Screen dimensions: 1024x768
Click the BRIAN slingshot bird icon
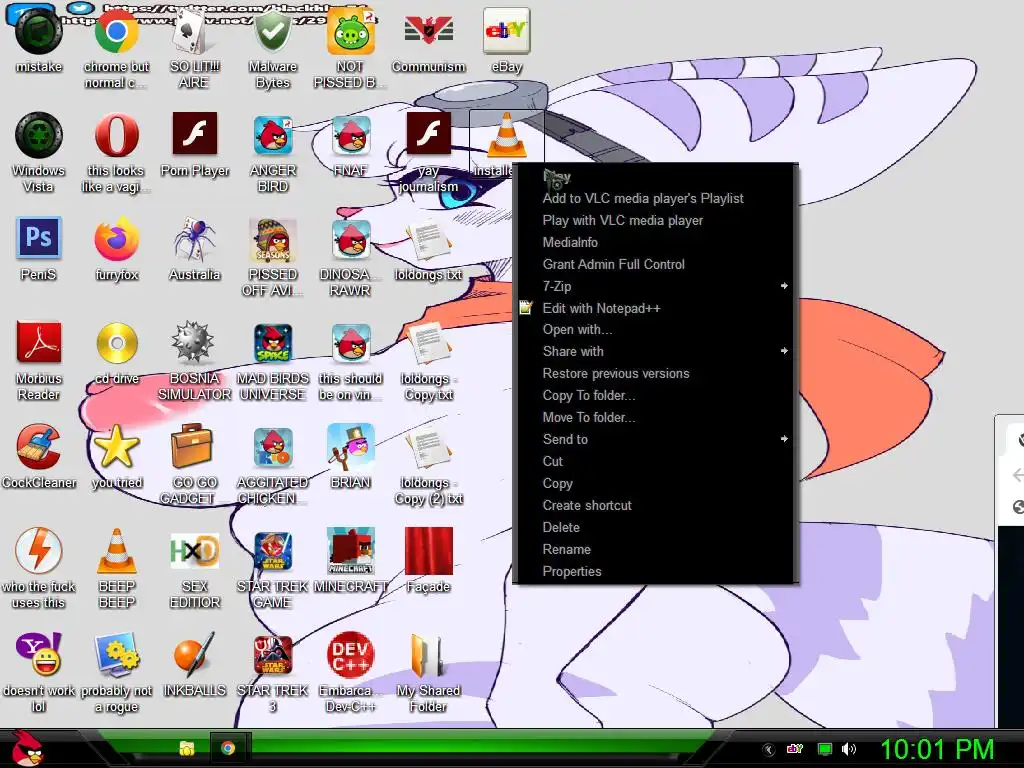[351, 447]
